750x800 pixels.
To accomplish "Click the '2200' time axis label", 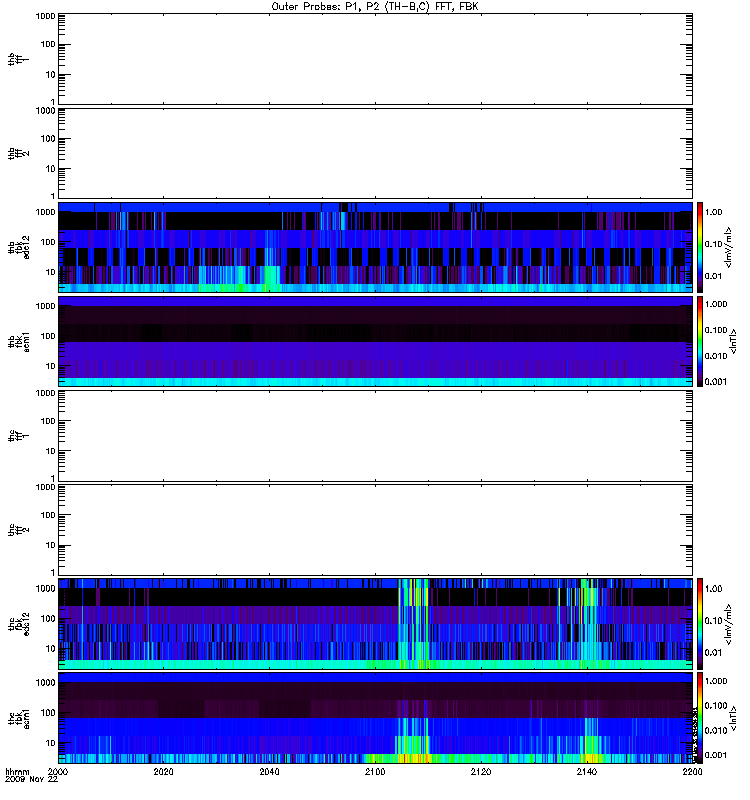I will 692,772.
